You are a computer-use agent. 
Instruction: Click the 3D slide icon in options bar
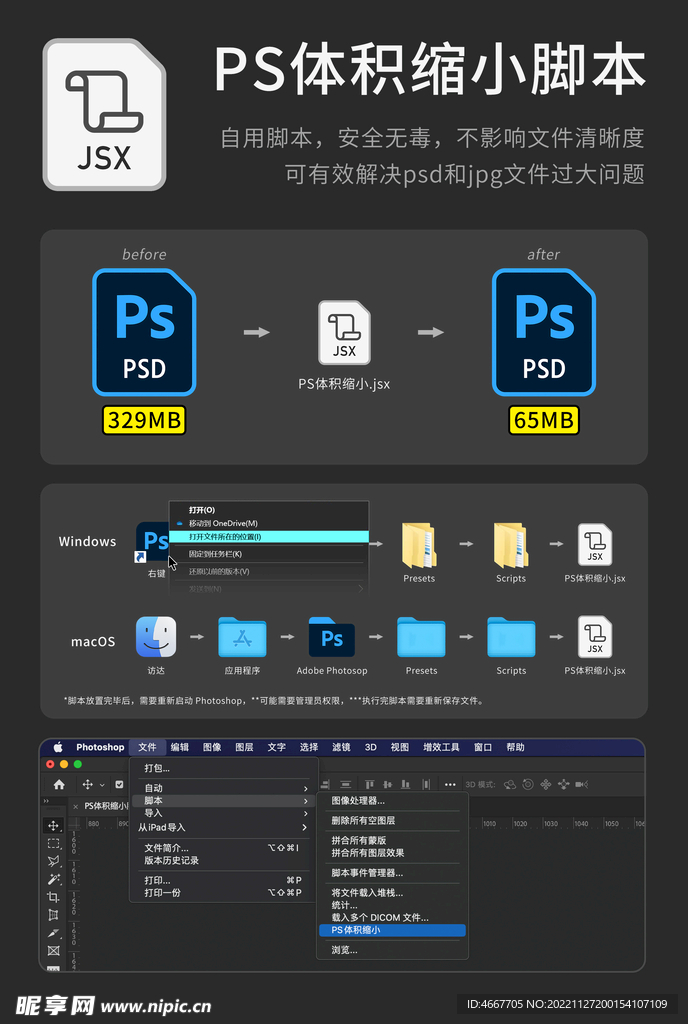(563, 784)
